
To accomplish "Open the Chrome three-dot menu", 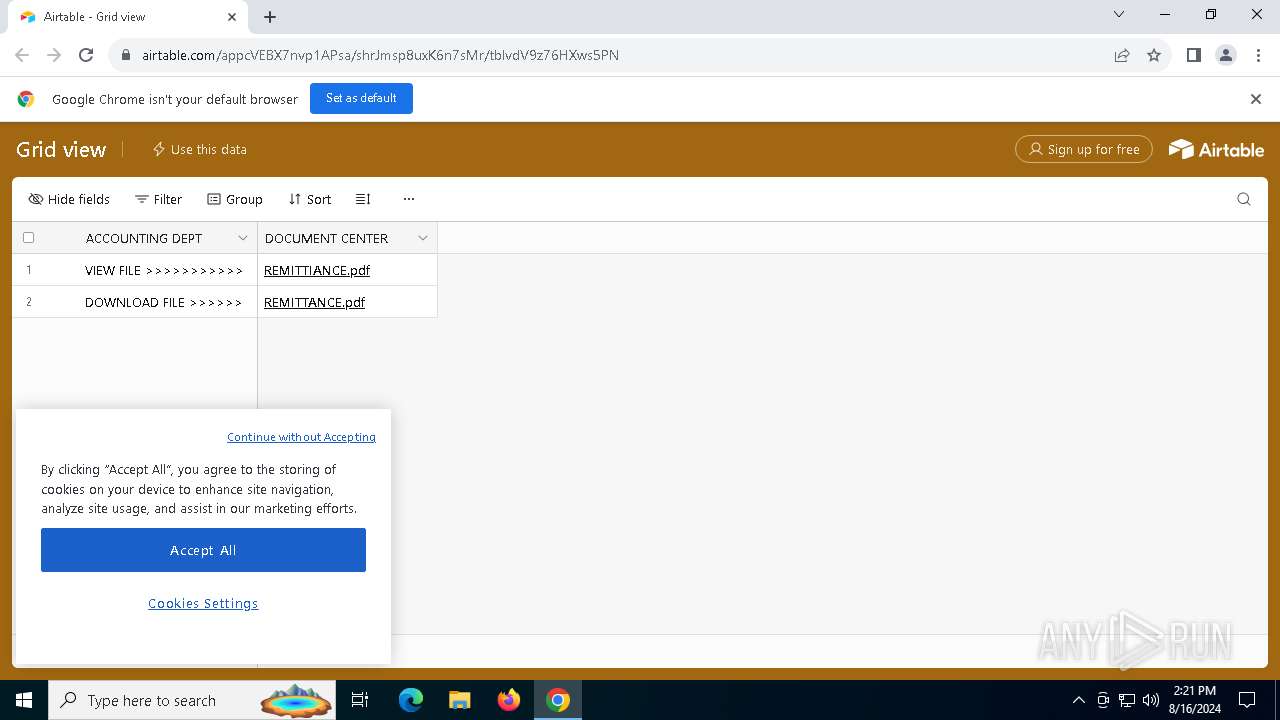I will pyautogui.click(x=1257, y=55).
